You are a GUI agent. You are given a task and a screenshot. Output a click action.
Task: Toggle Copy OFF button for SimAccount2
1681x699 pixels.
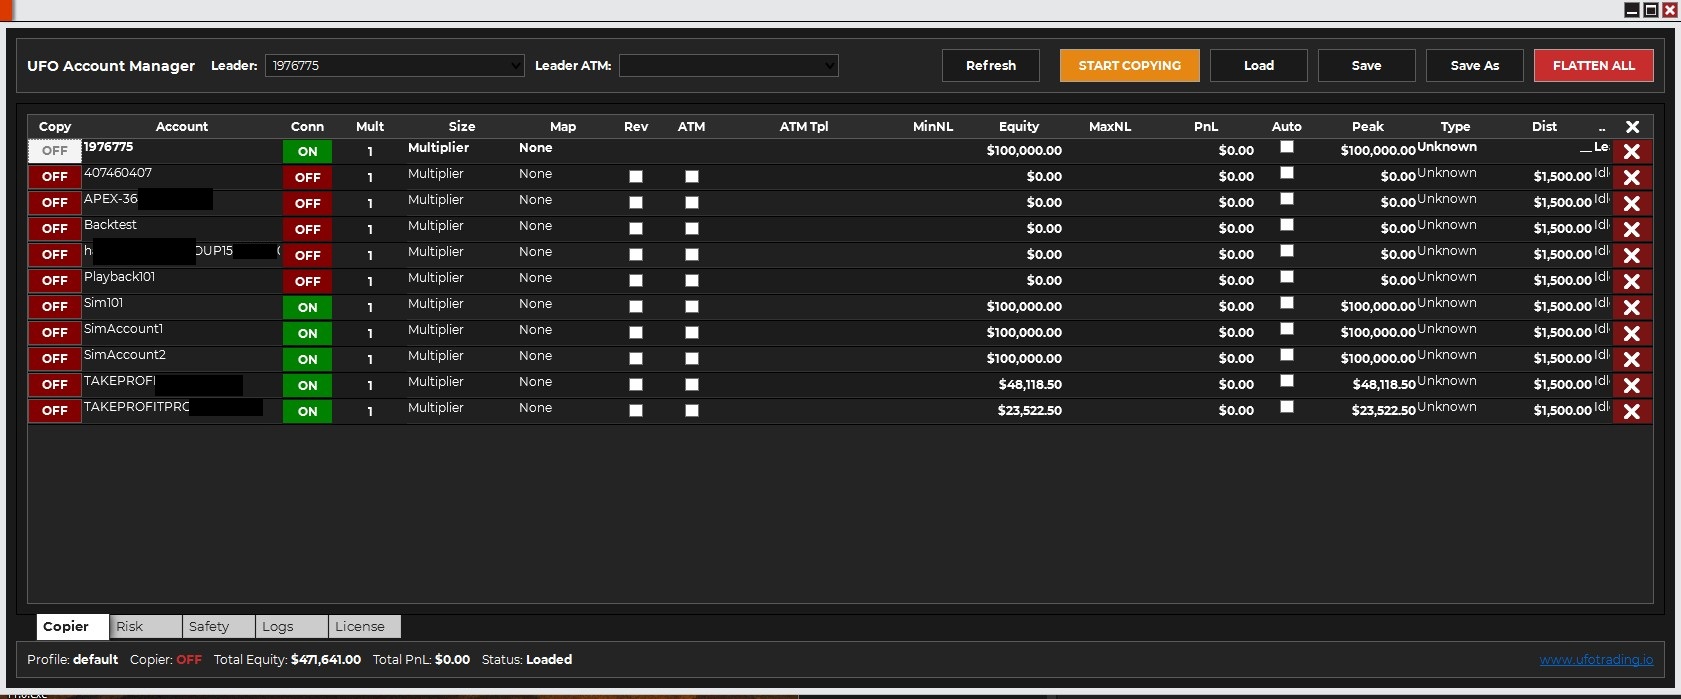tap(55, 359)
